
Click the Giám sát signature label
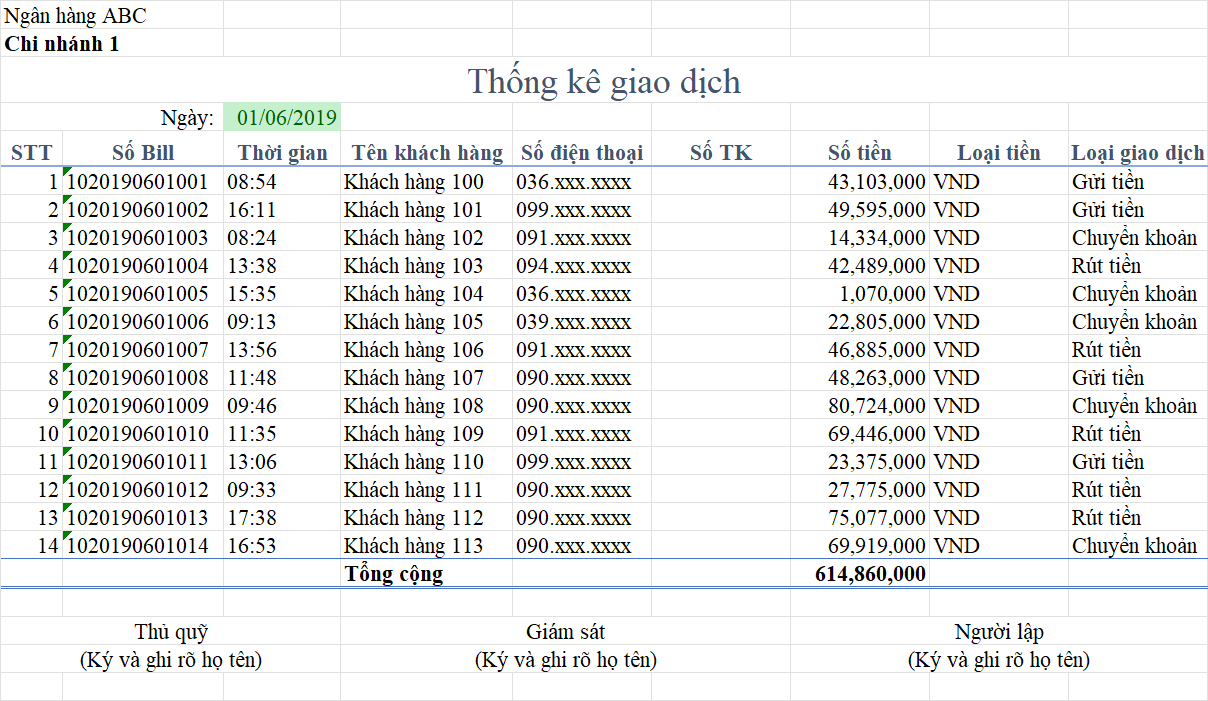[x=566, y=632]
